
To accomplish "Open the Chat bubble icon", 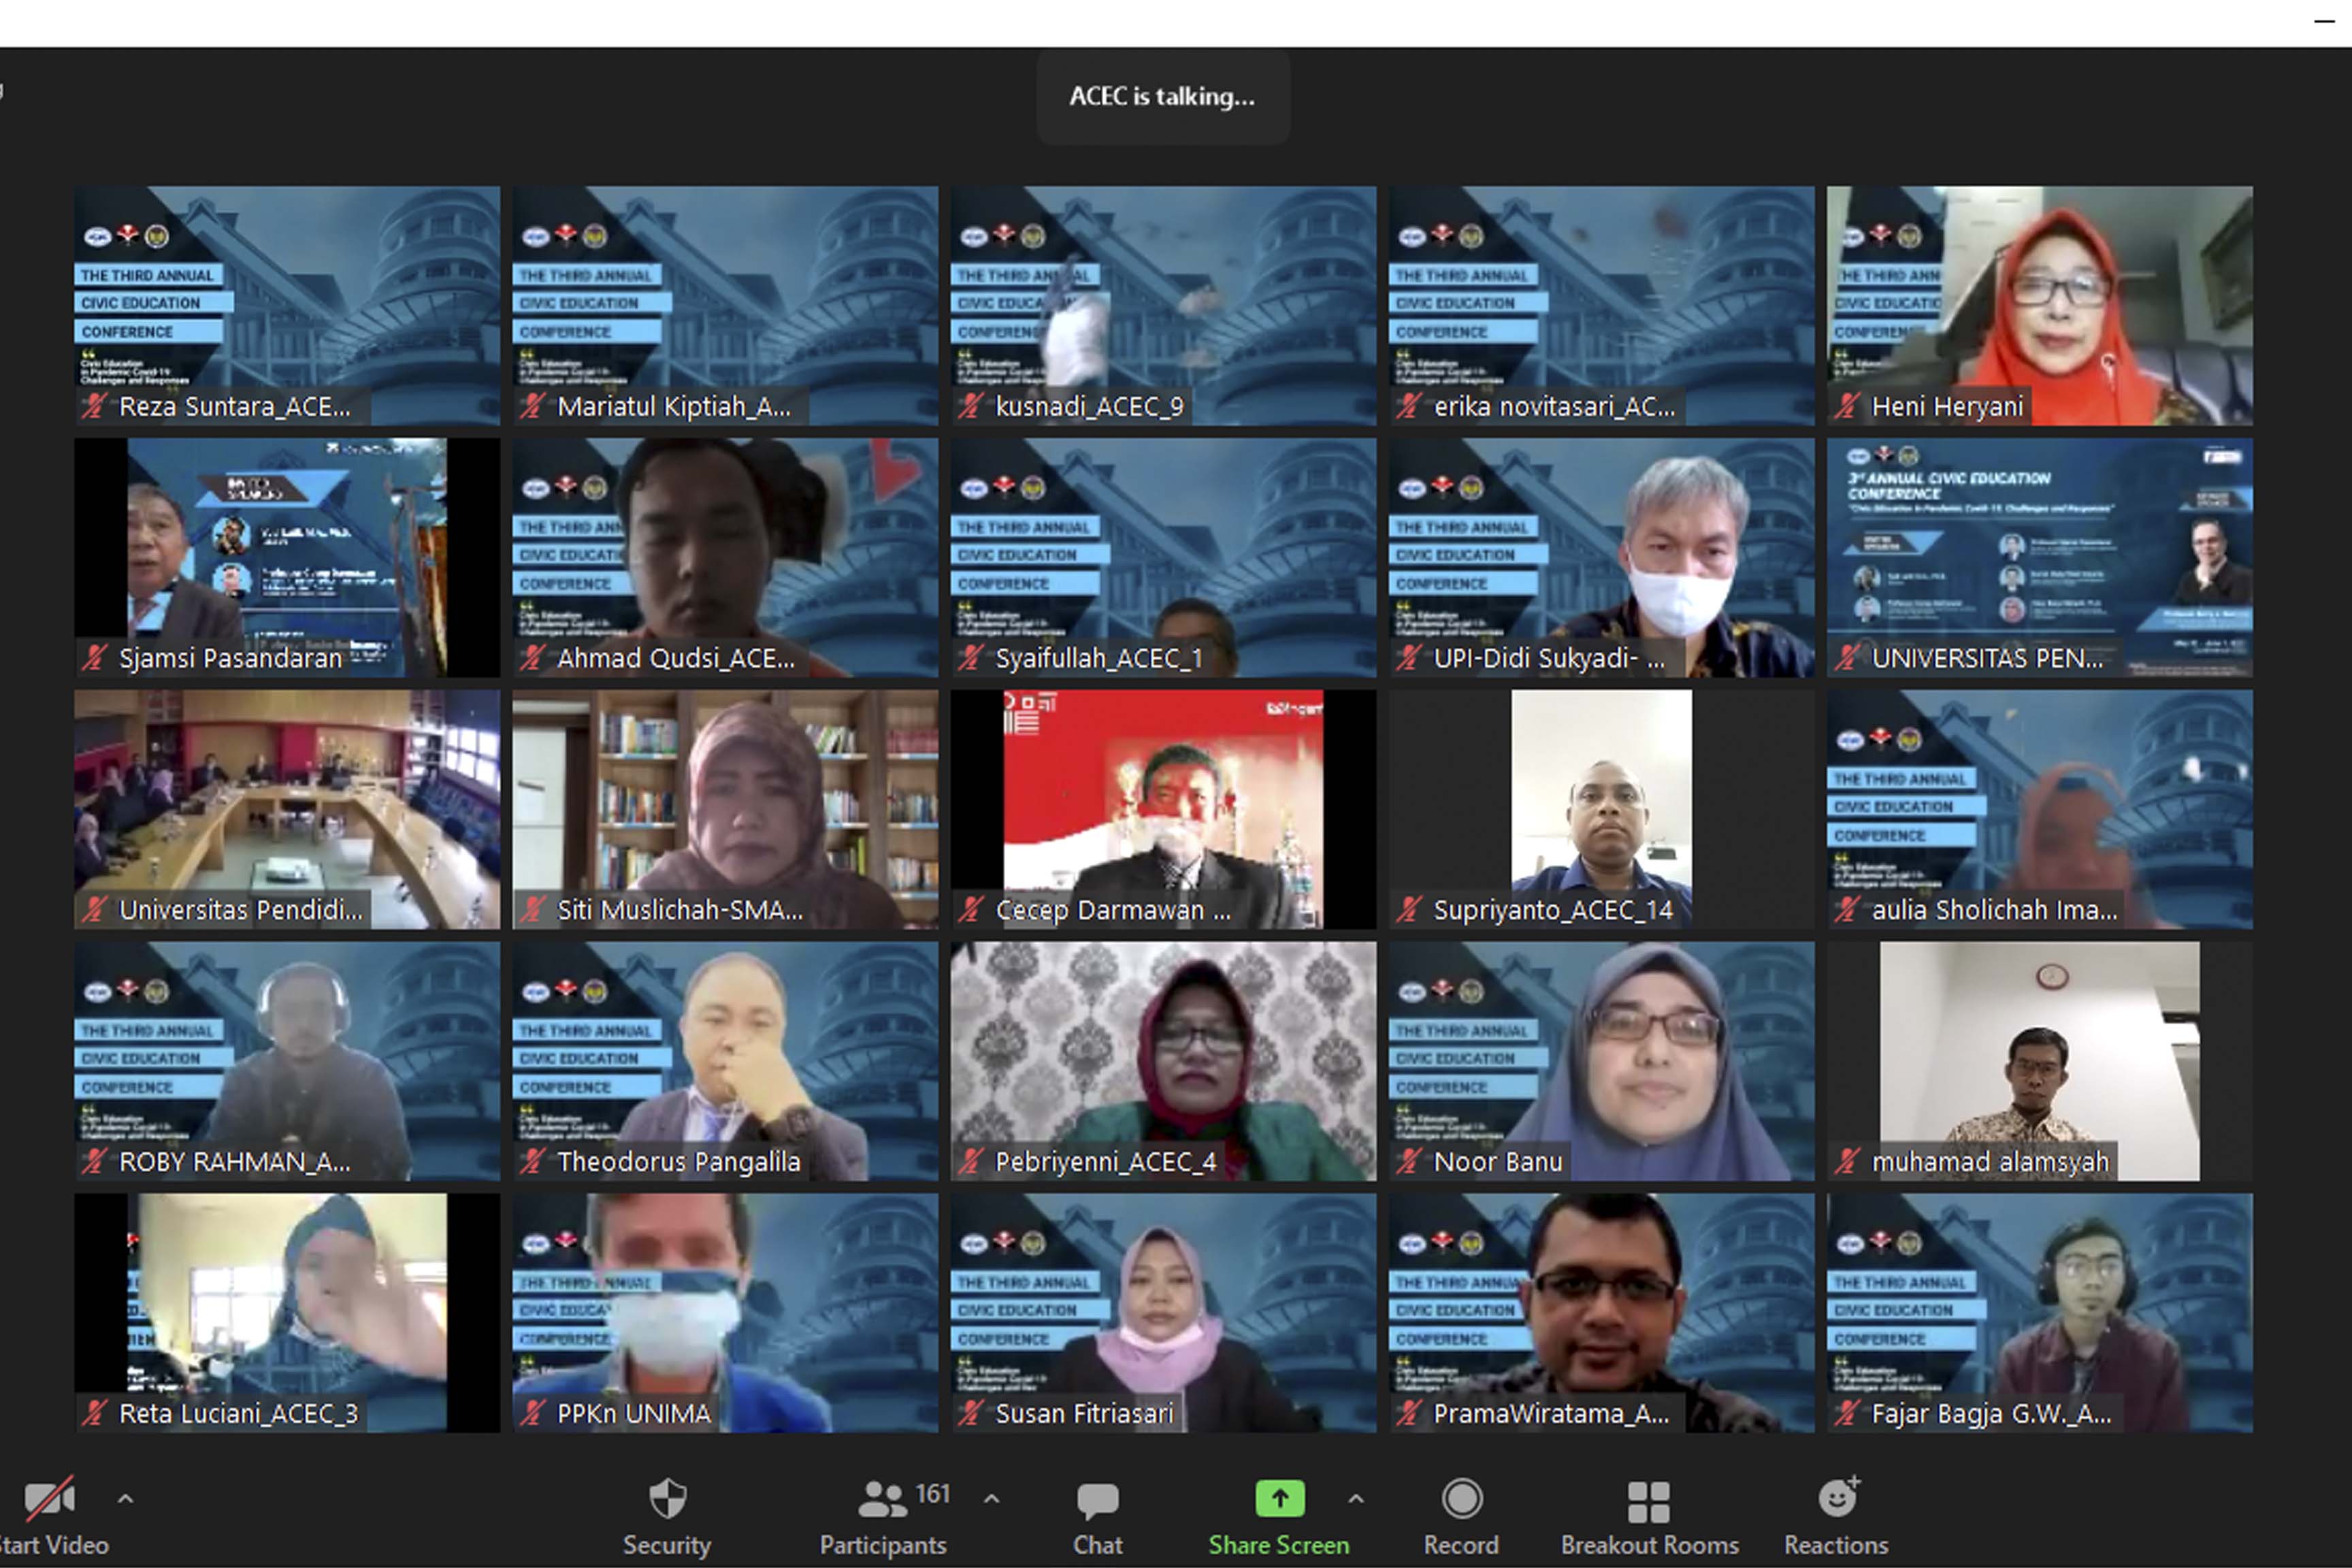I will click(1097, 1499).
